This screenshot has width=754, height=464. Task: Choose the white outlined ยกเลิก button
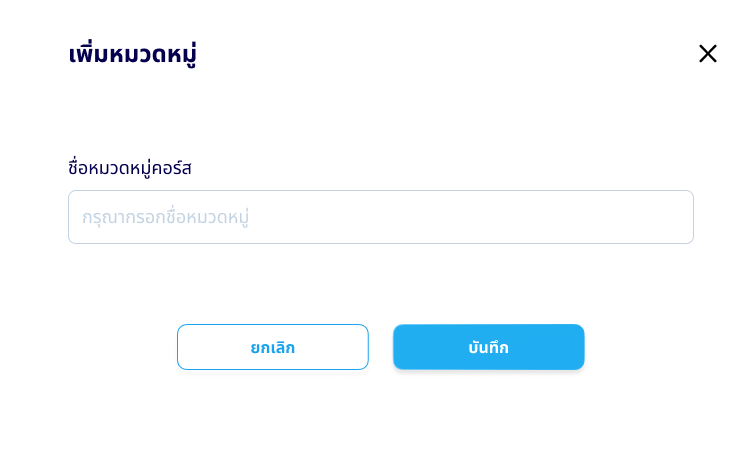click(273, 347)
